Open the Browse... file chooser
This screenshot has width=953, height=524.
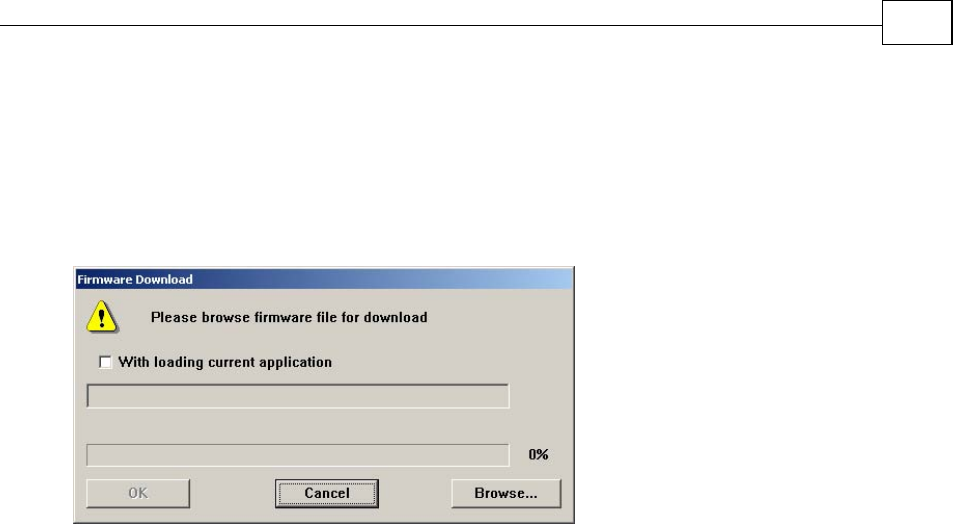coord(506,493)
